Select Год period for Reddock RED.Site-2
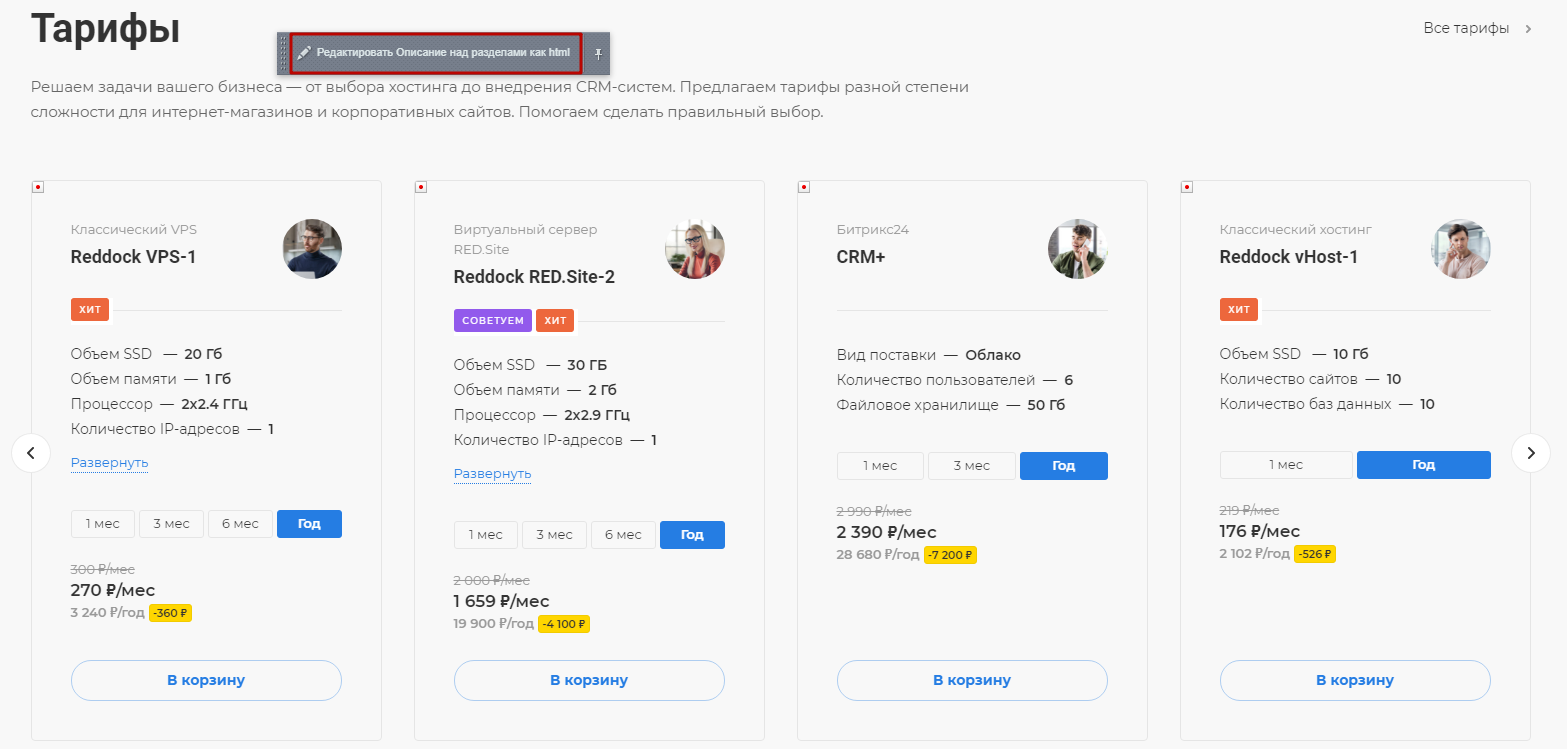This screenshot has width=1567, height=749. 692,535
